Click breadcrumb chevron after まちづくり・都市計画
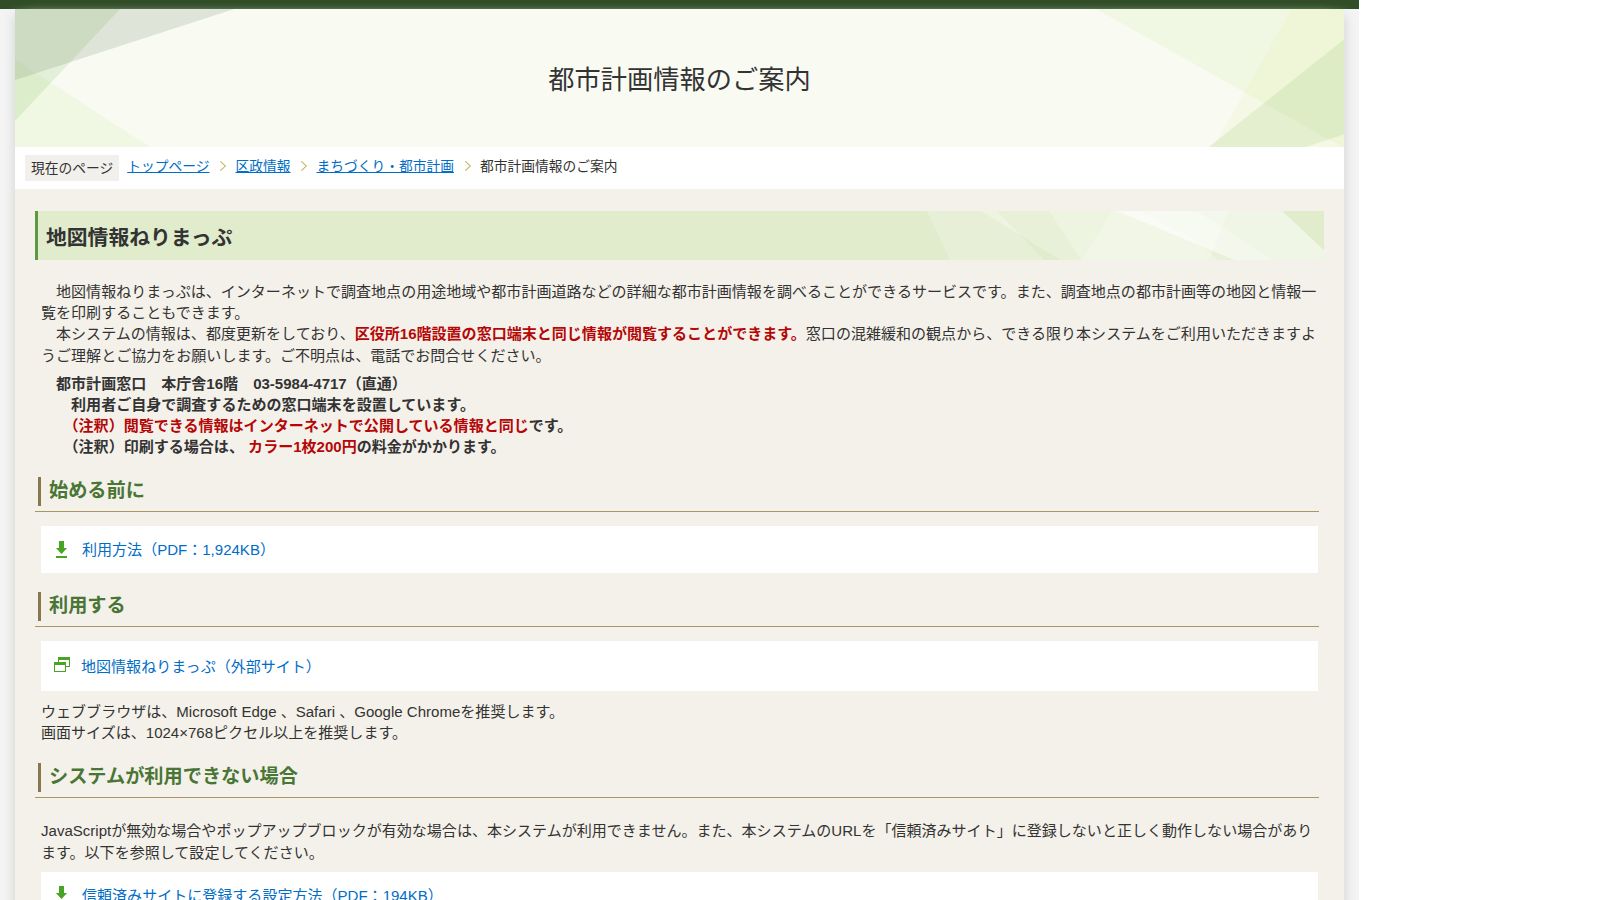This screenshot has height=900, width=1600. click(x=467, y=166)
